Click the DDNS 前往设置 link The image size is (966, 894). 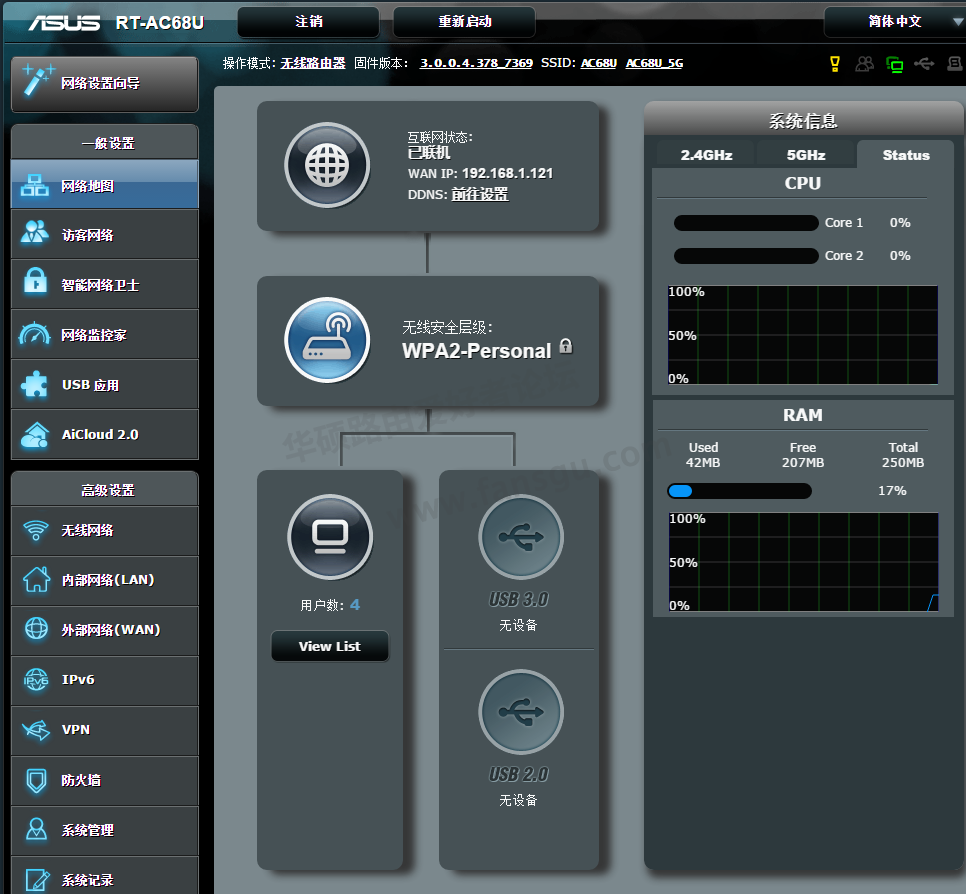480,194
